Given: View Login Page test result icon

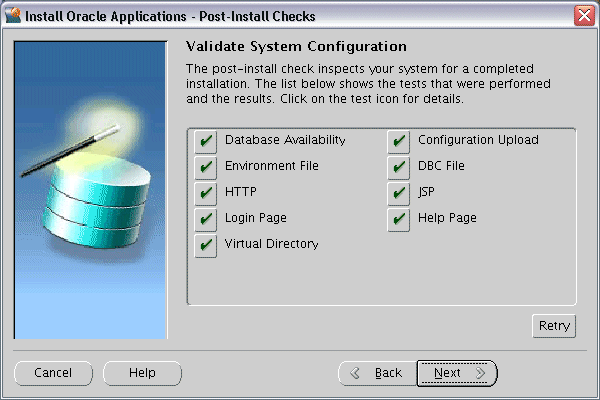Looking at the screenshot, I should click(205, 219).
